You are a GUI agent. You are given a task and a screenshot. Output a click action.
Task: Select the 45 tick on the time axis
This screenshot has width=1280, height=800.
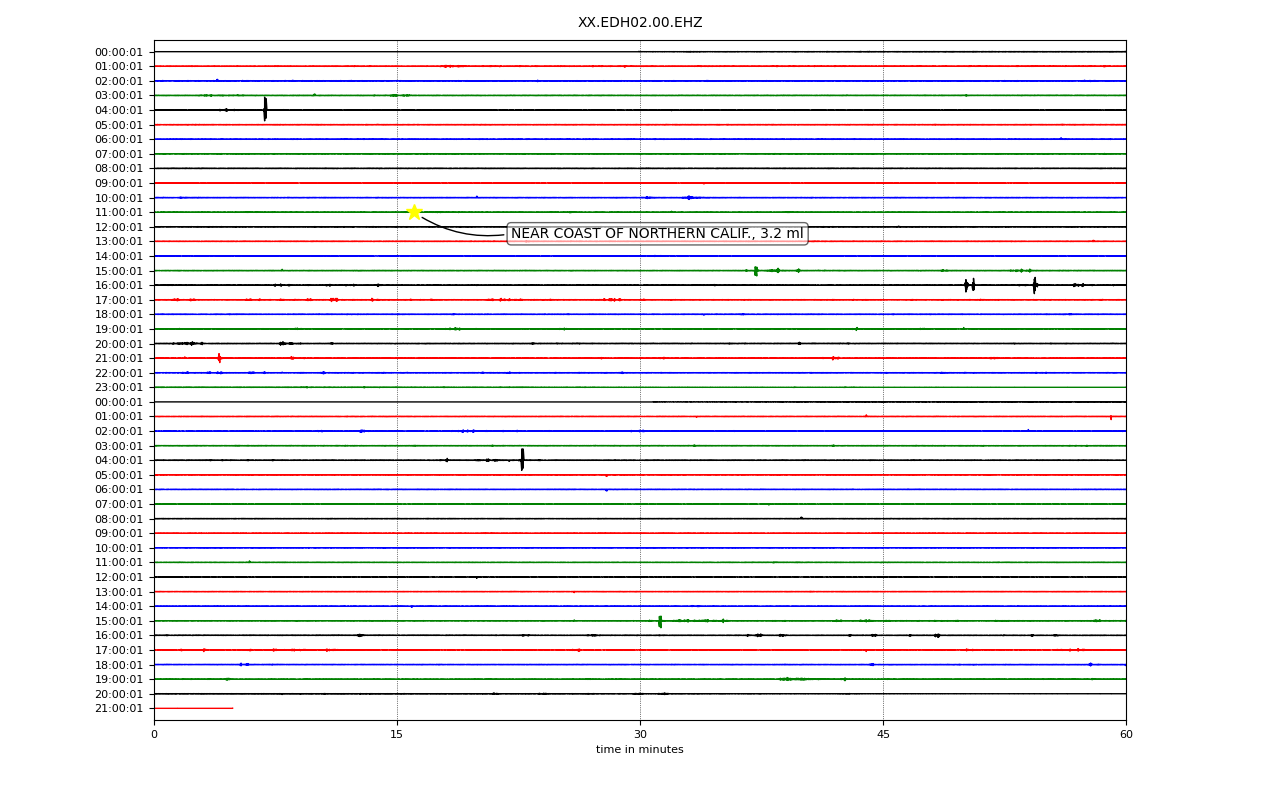pos(883,735)
